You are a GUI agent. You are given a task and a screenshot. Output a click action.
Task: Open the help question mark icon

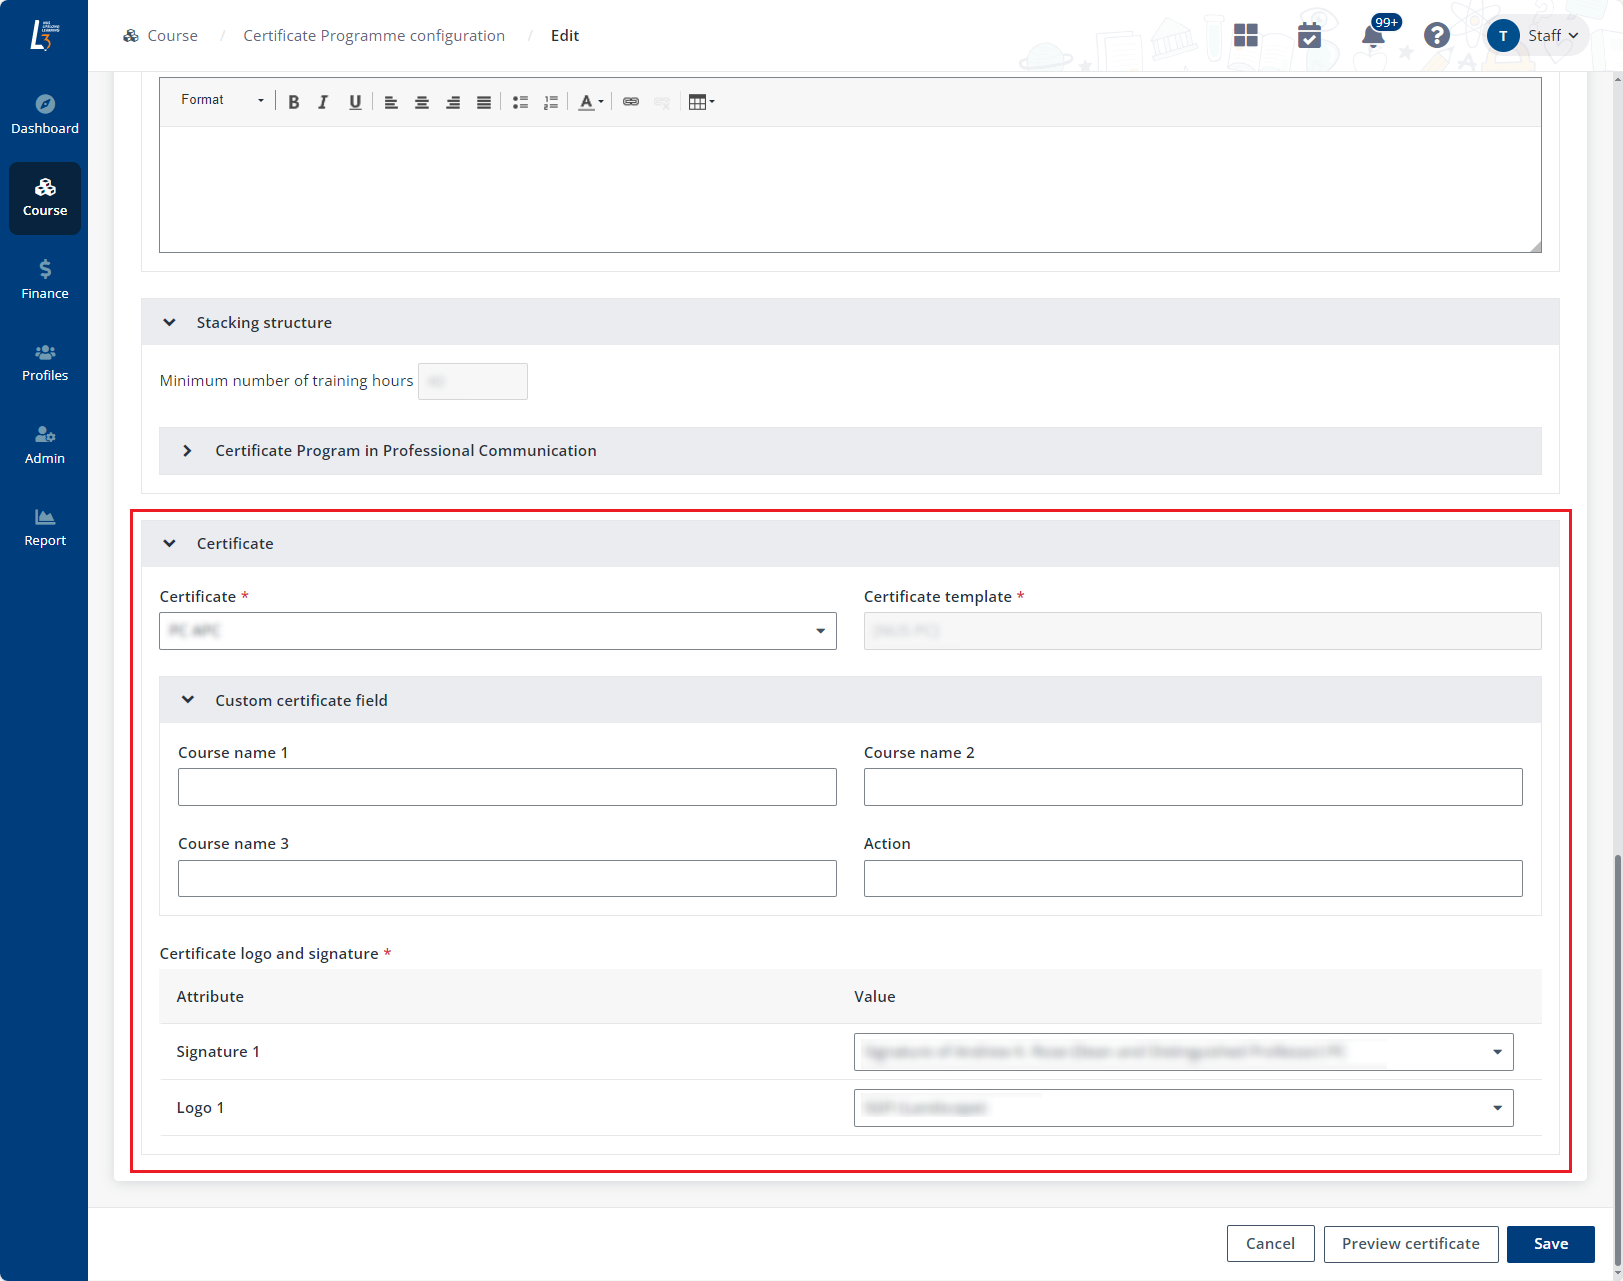pyautogui.click(x=1437, y=36)
